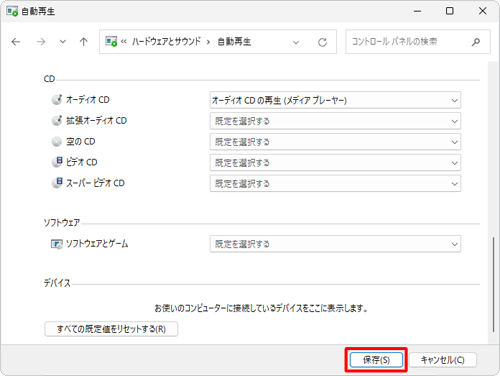500x376 pixels.
Task: Click the vertical scrollbar thumb
Action: coord(493,284)
